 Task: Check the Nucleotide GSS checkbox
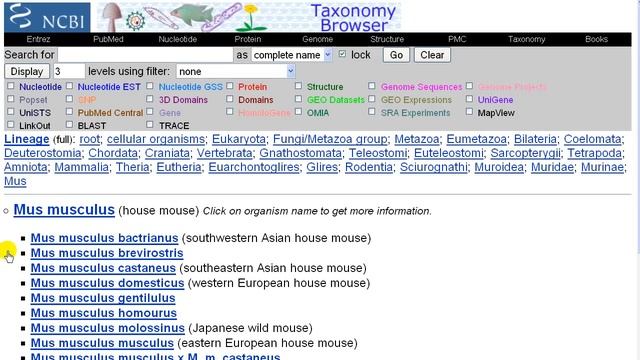pyautogui.click(x=150, y=86)
